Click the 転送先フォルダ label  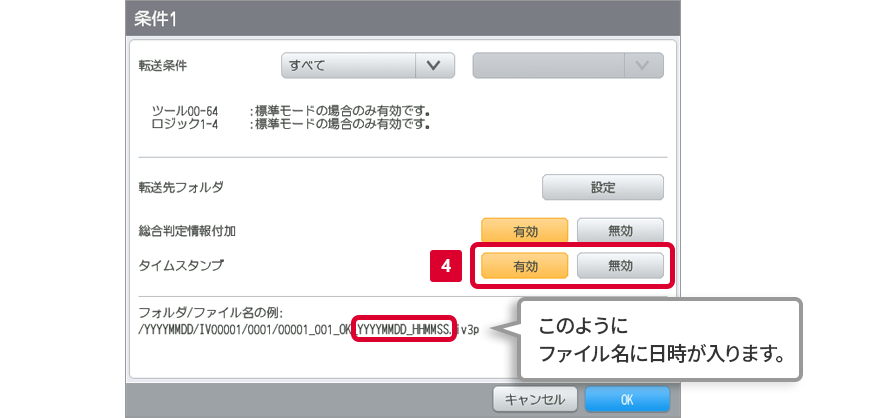(181, 187)
